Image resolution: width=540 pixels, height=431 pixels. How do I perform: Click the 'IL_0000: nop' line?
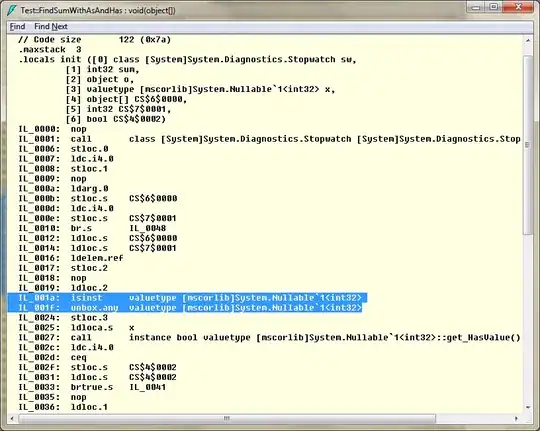point(52,129)
